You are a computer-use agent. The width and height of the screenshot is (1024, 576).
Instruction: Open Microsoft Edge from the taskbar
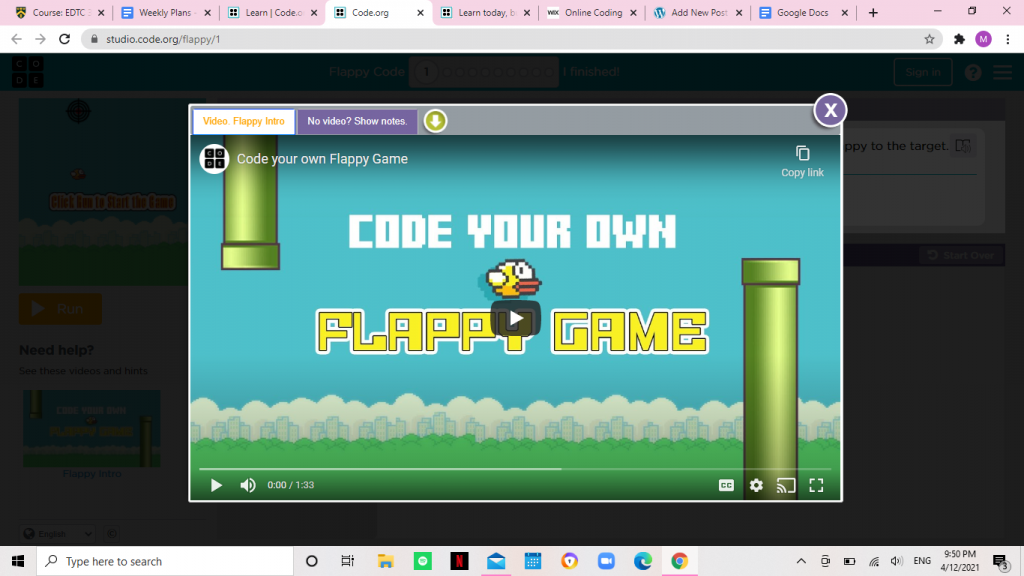[x=643, y=561]
